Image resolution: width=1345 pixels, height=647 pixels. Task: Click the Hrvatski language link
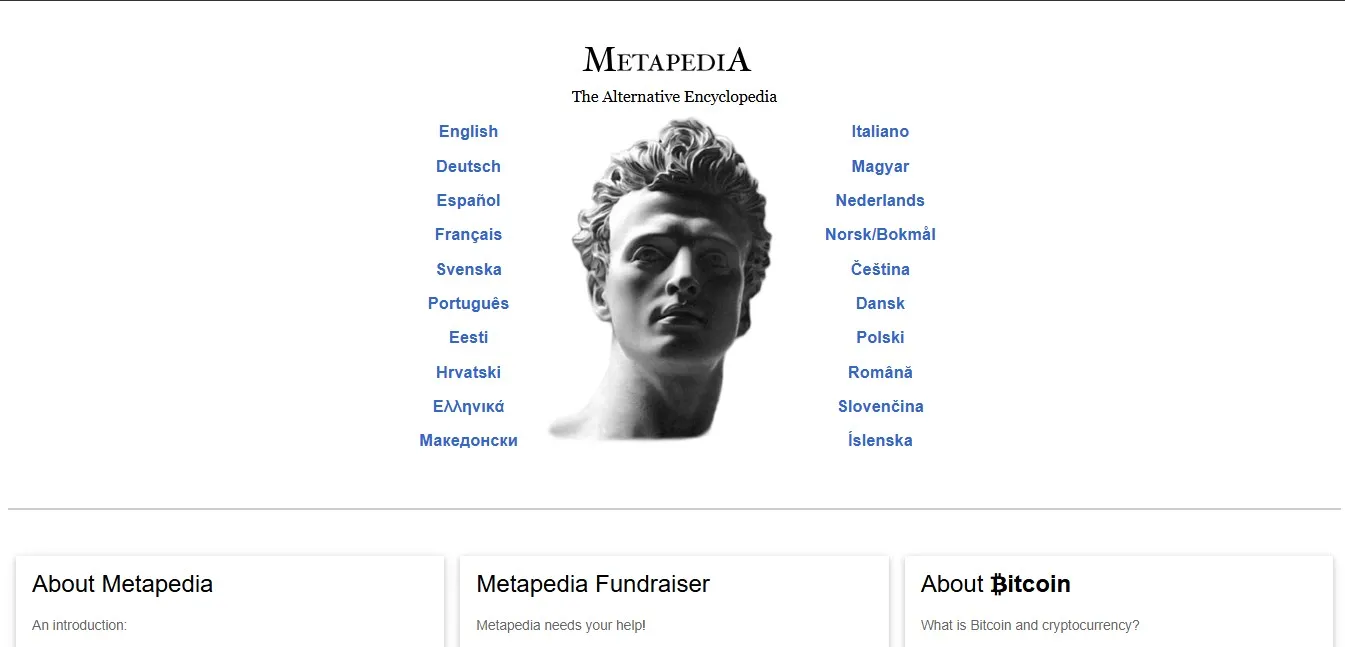(x=468, y=372)
